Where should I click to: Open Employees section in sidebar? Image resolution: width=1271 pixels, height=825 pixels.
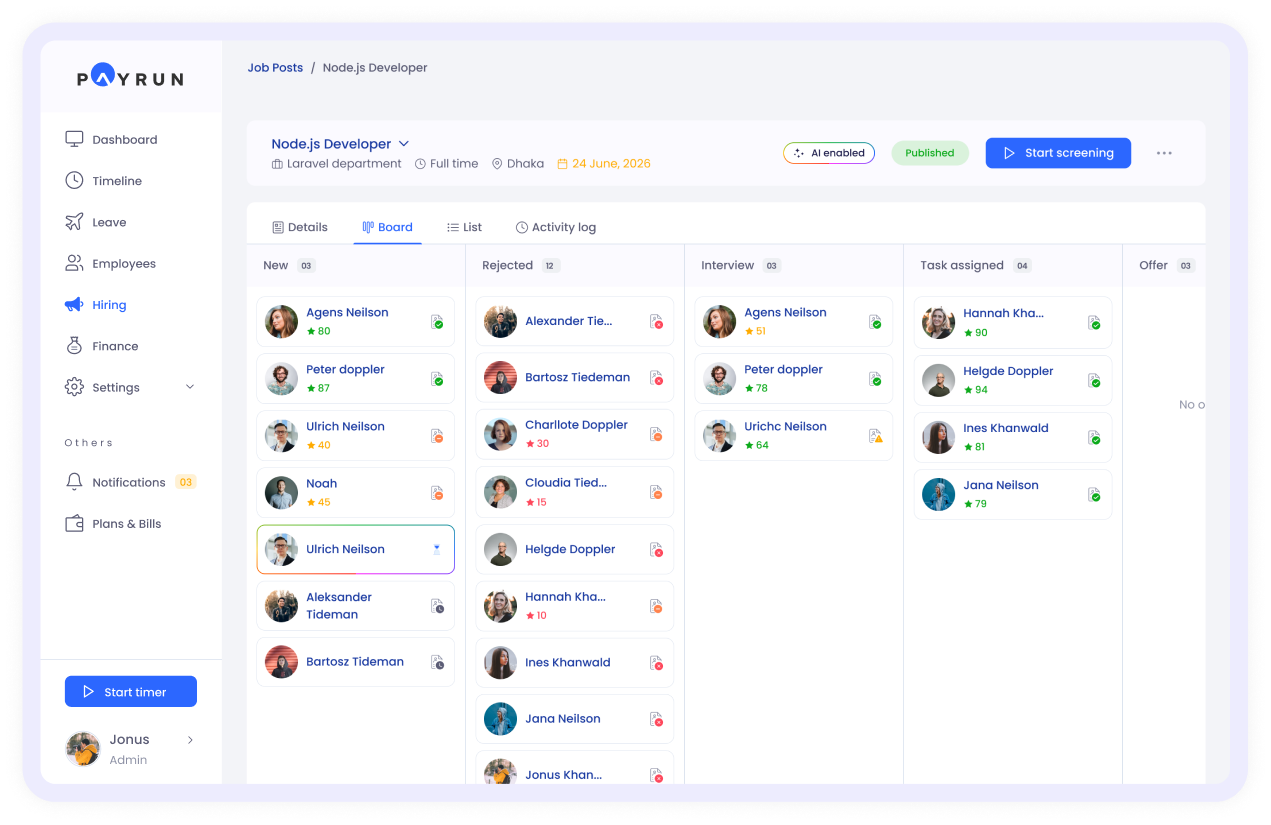(123, 264)
